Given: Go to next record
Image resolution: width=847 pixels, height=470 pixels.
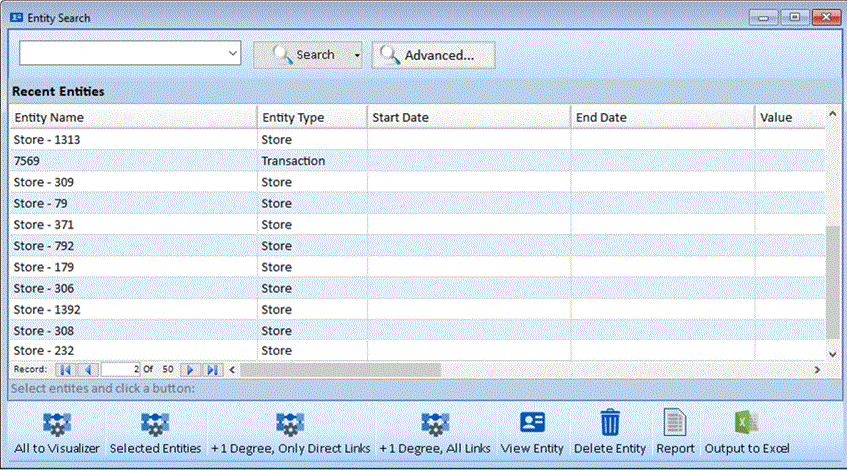Looking at the screenshot, I should (x=190, y=370).
